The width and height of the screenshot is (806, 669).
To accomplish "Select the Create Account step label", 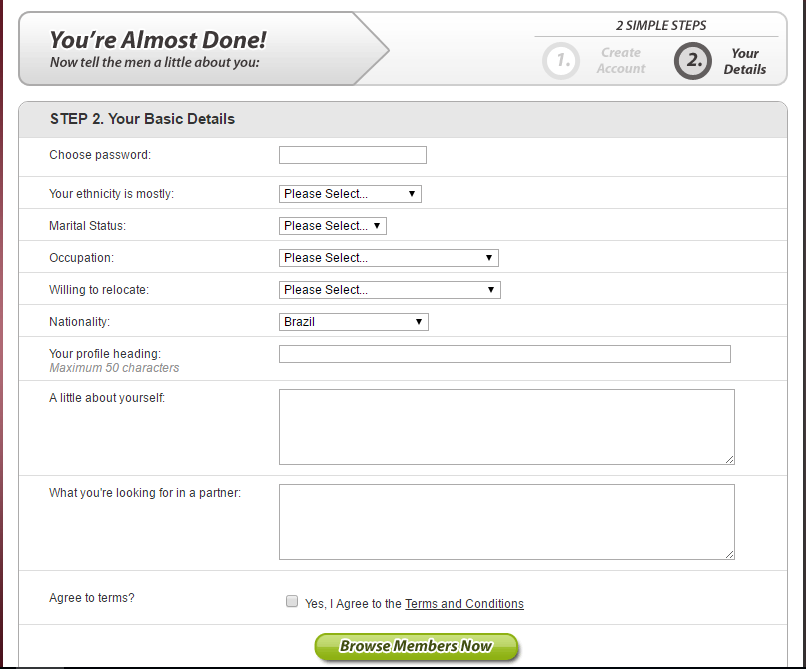I will click(621, 61).
